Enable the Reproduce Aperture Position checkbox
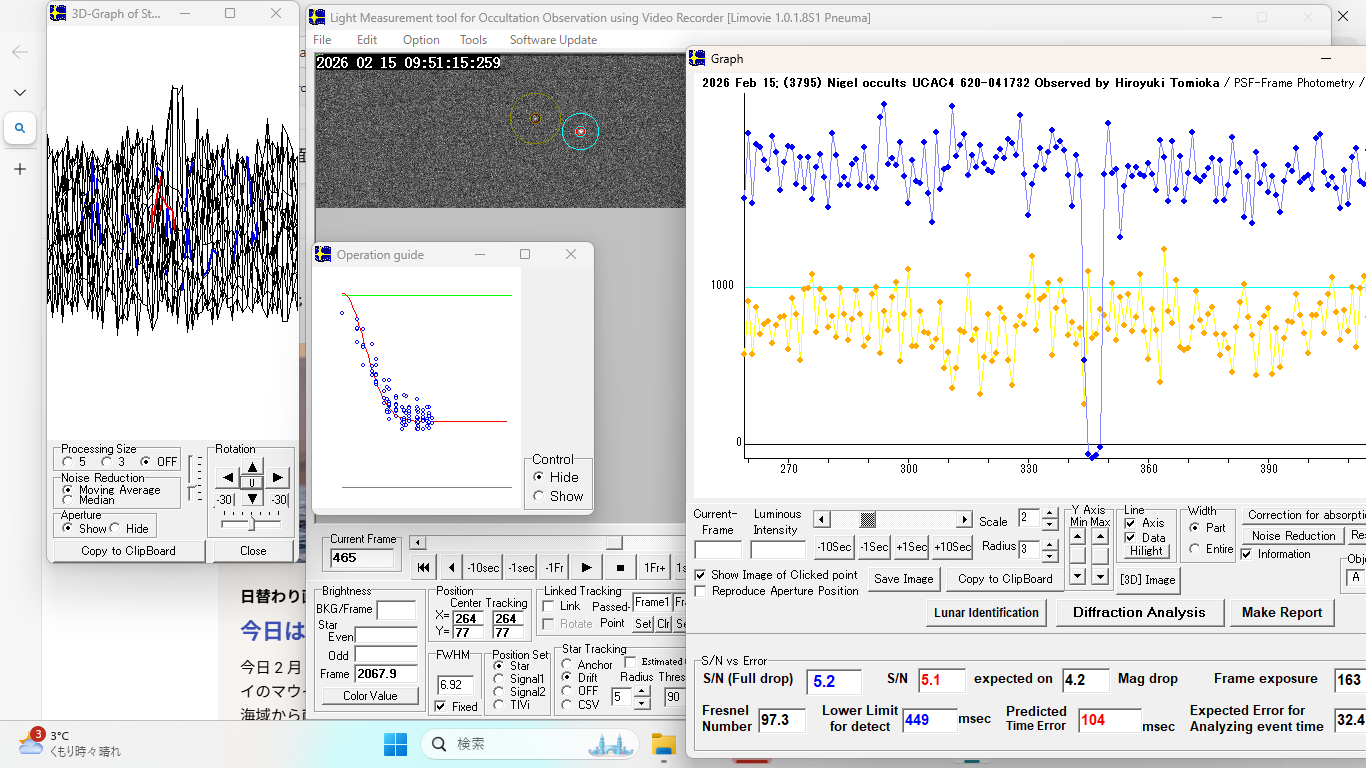The height and width of the screenshot is (768, 1366). tap(701, 591)
